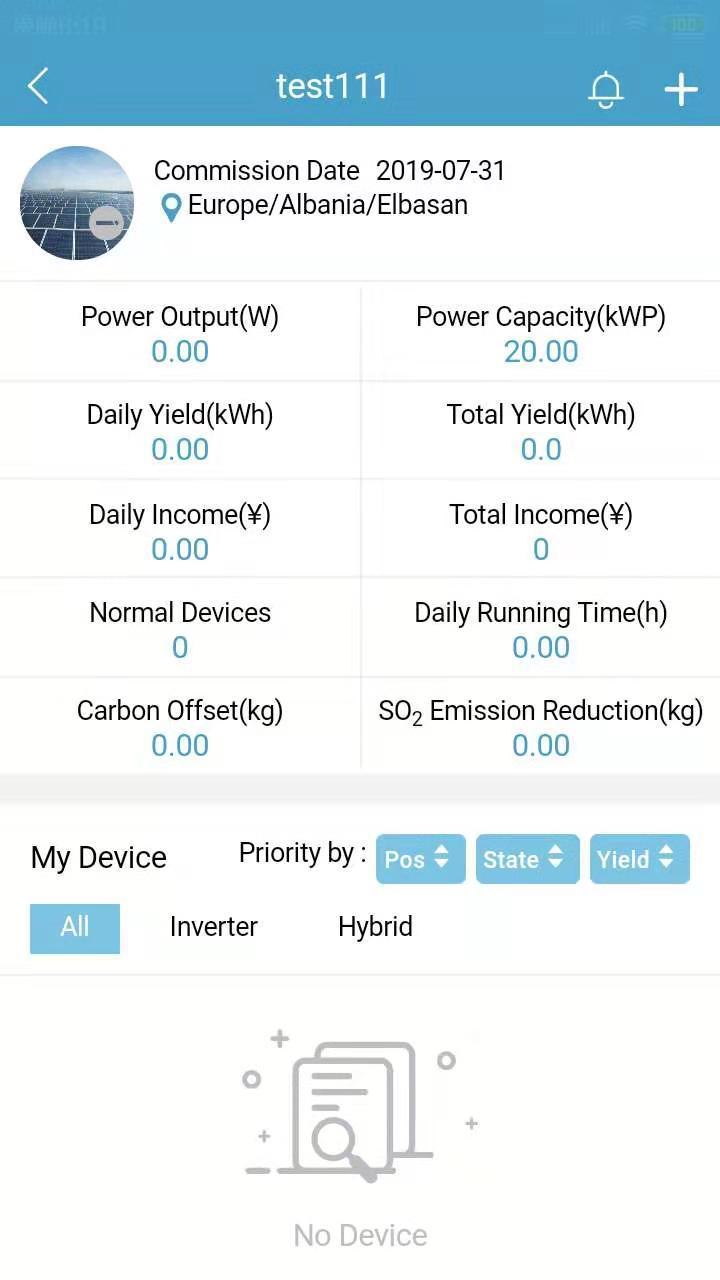720x1280 pixels.
Task: Tap the Europe/Albania/Elbasan location text
Action: point(328,205)
